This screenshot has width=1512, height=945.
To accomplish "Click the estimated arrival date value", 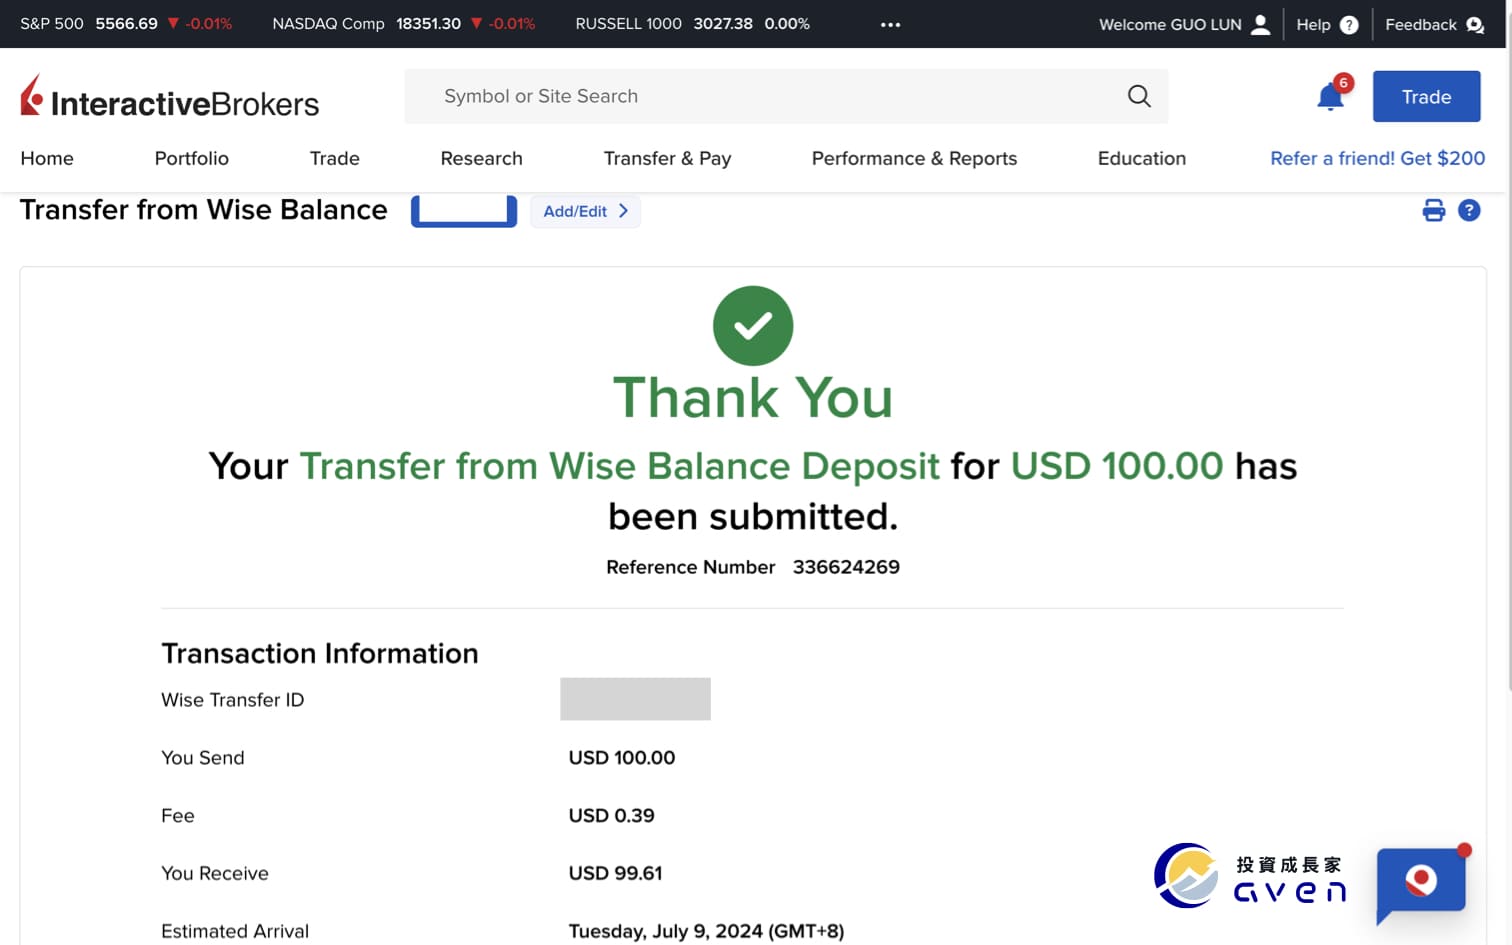I will 706,931.
